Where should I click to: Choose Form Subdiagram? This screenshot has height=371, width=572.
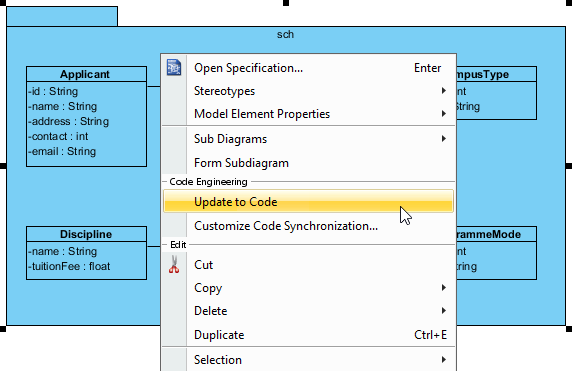coord(308,163)
